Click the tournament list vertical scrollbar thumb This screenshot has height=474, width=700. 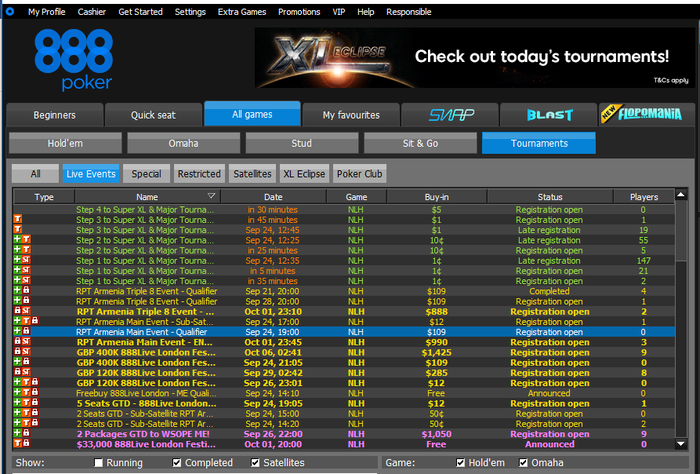[681, 231]
